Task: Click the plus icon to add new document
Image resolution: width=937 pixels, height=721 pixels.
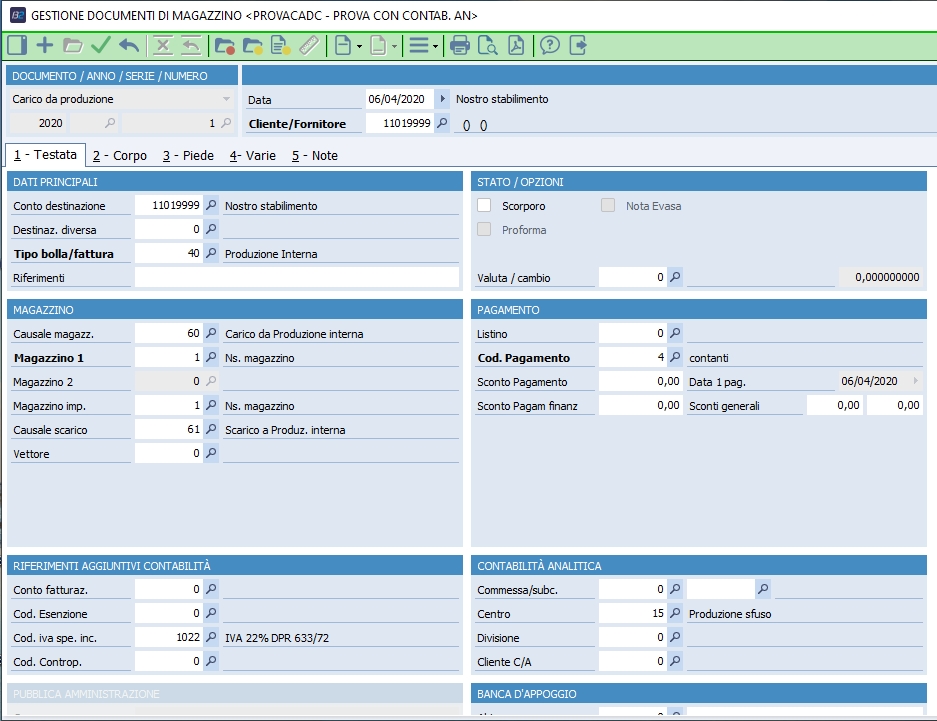Action: point(45,45)
